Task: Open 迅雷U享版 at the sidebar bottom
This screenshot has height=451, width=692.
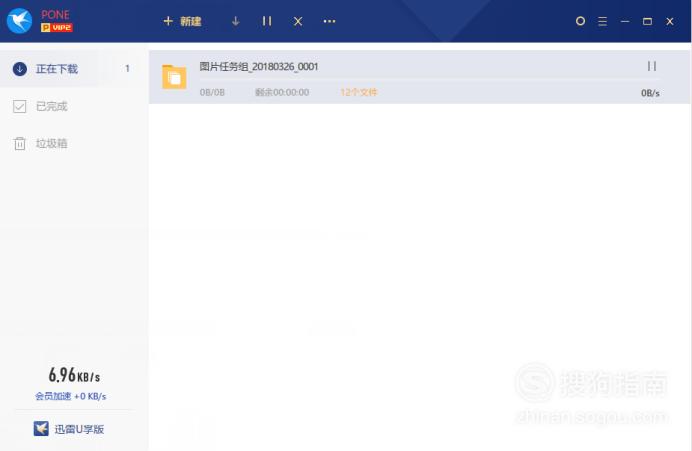Action: point(69,429)
